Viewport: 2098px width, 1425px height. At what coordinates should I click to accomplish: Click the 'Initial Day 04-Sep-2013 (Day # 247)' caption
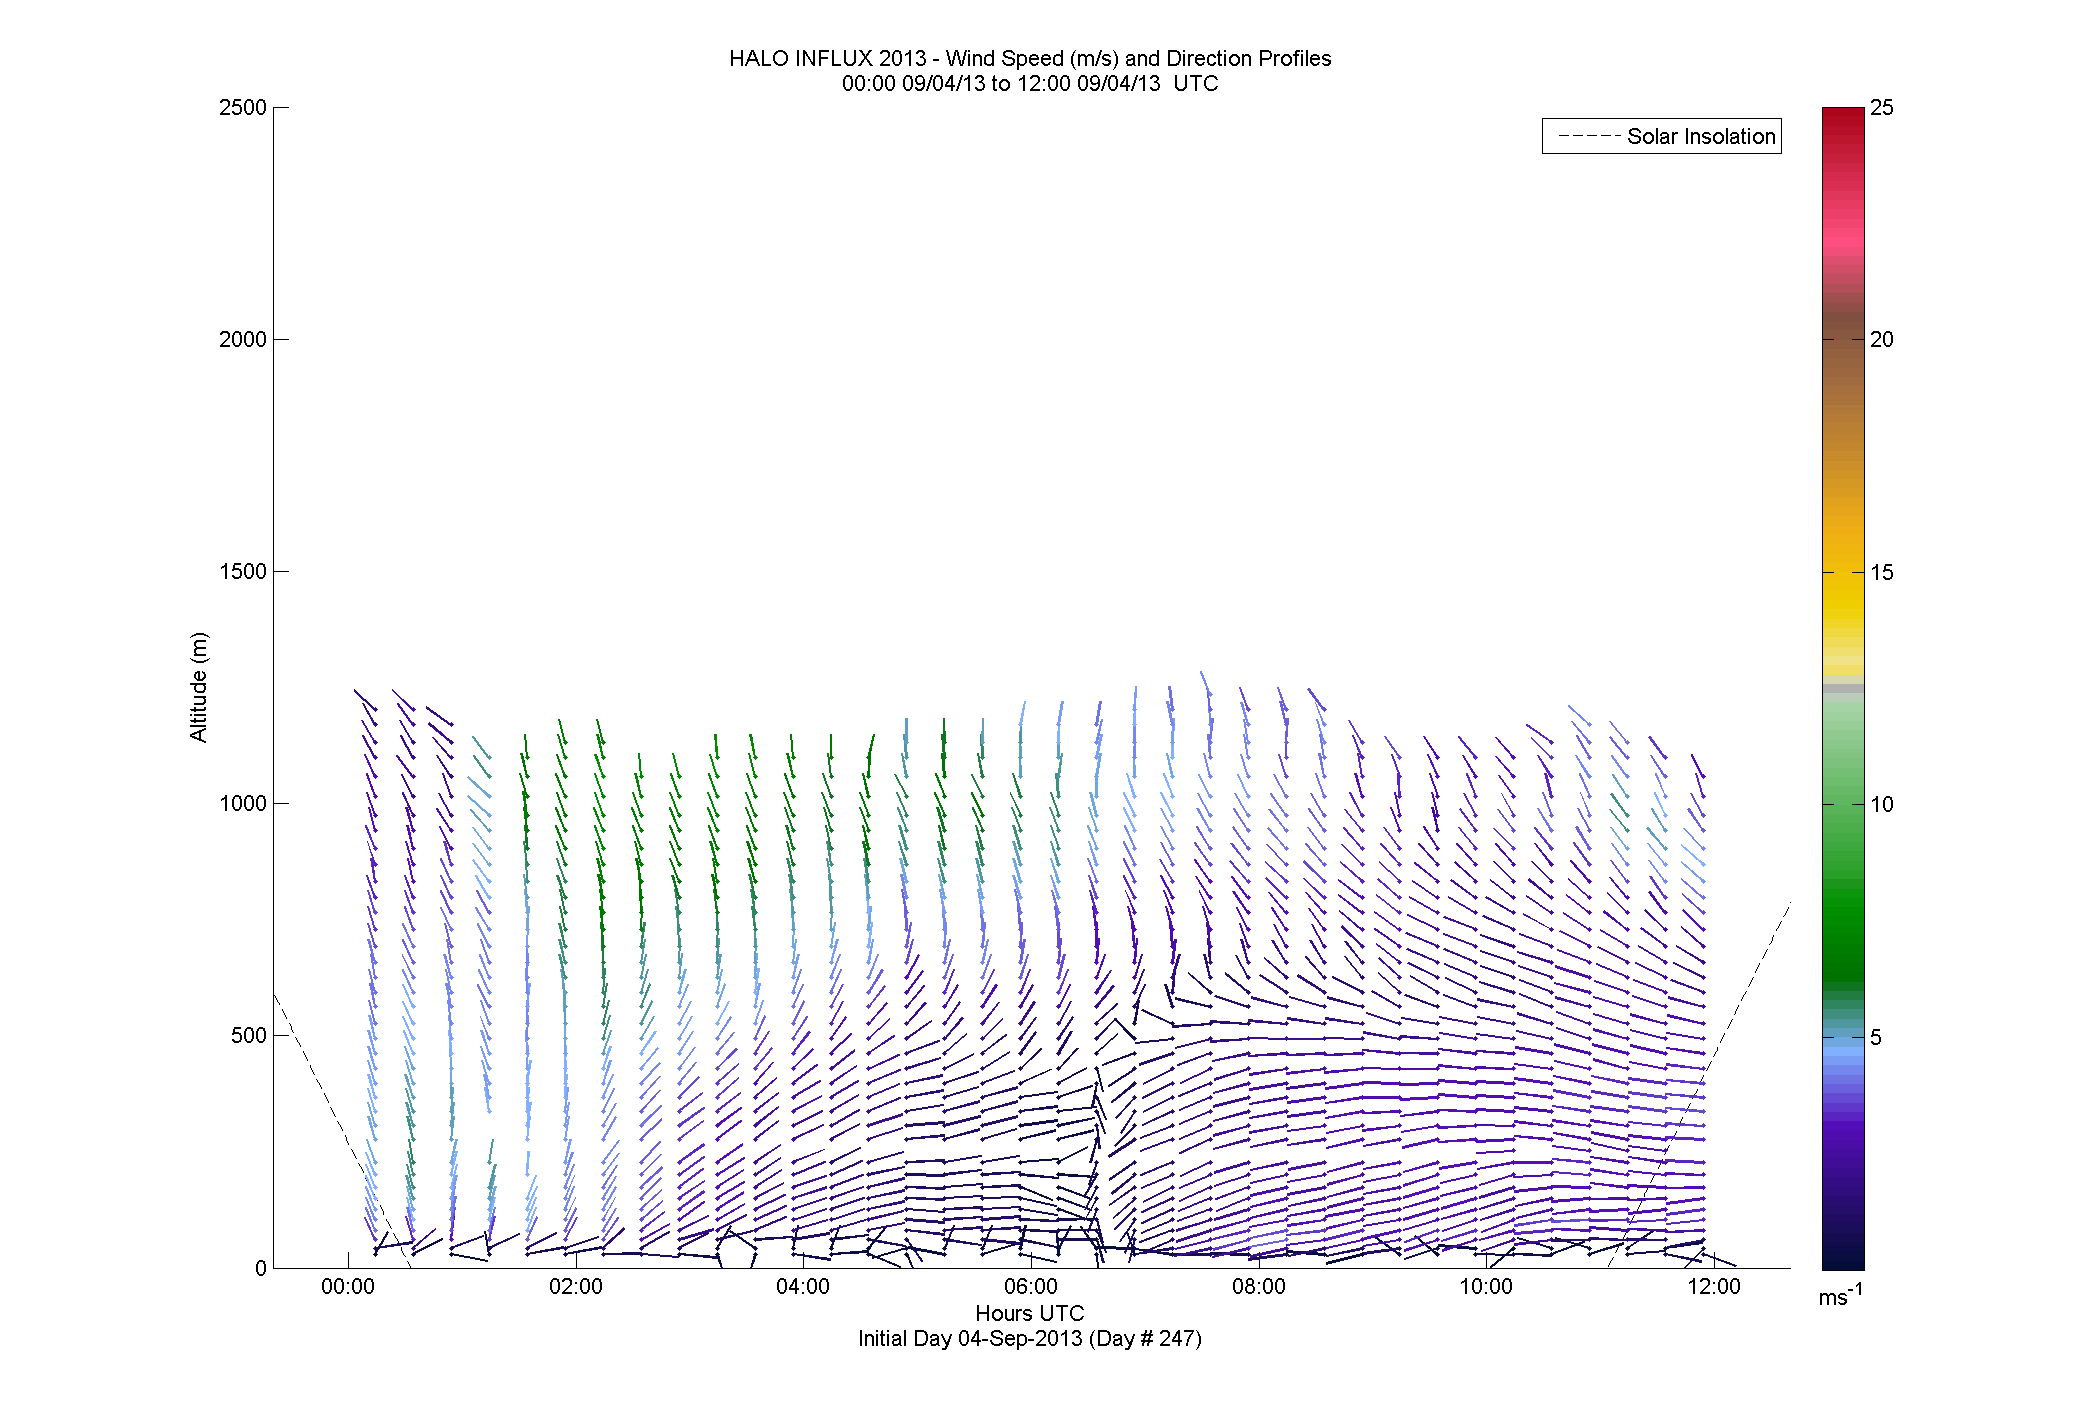[1030, 1338]
